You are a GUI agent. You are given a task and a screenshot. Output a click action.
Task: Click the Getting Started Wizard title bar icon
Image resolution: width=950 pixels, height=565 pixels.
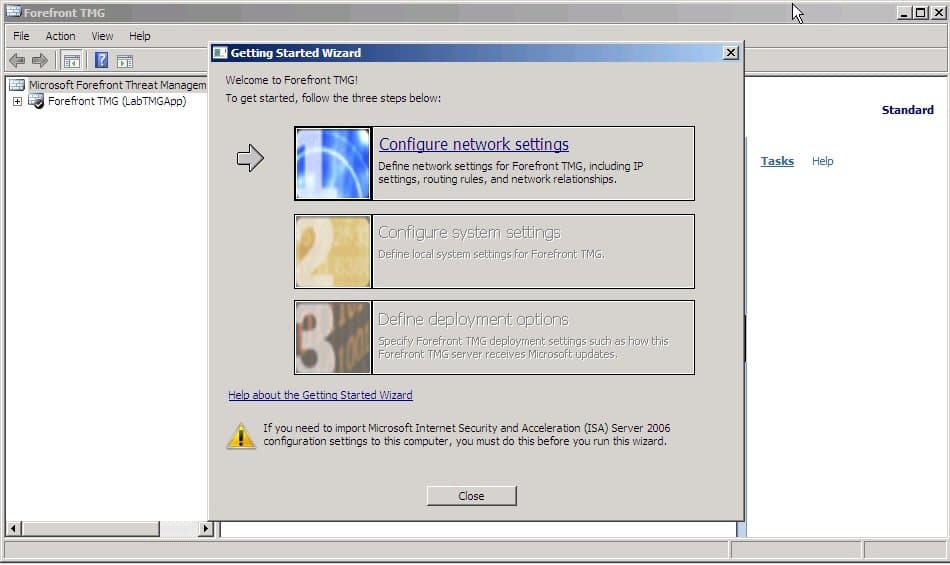click(220, 53)
